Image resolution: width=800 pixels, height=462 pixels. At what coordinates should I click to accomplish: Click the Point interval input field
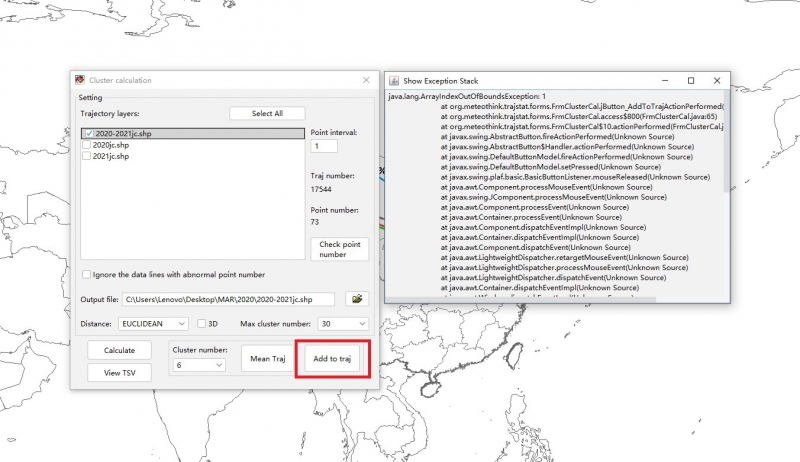coord(324,146)
